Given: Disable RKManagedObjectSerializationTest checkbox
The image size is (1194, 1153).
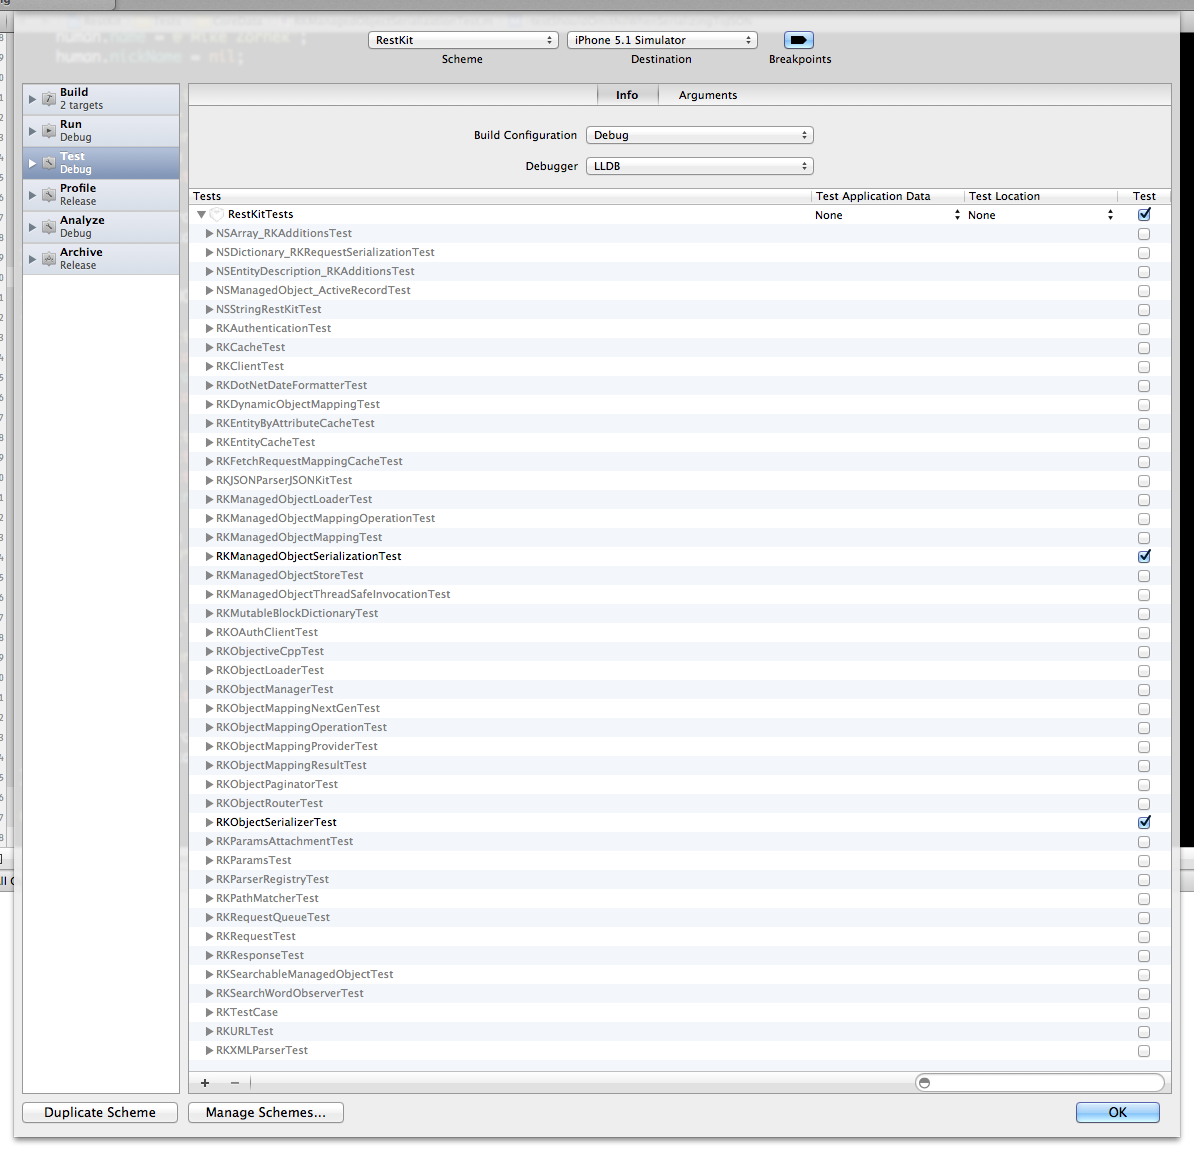Looking at the screenshot, I should coord(1144,557).
